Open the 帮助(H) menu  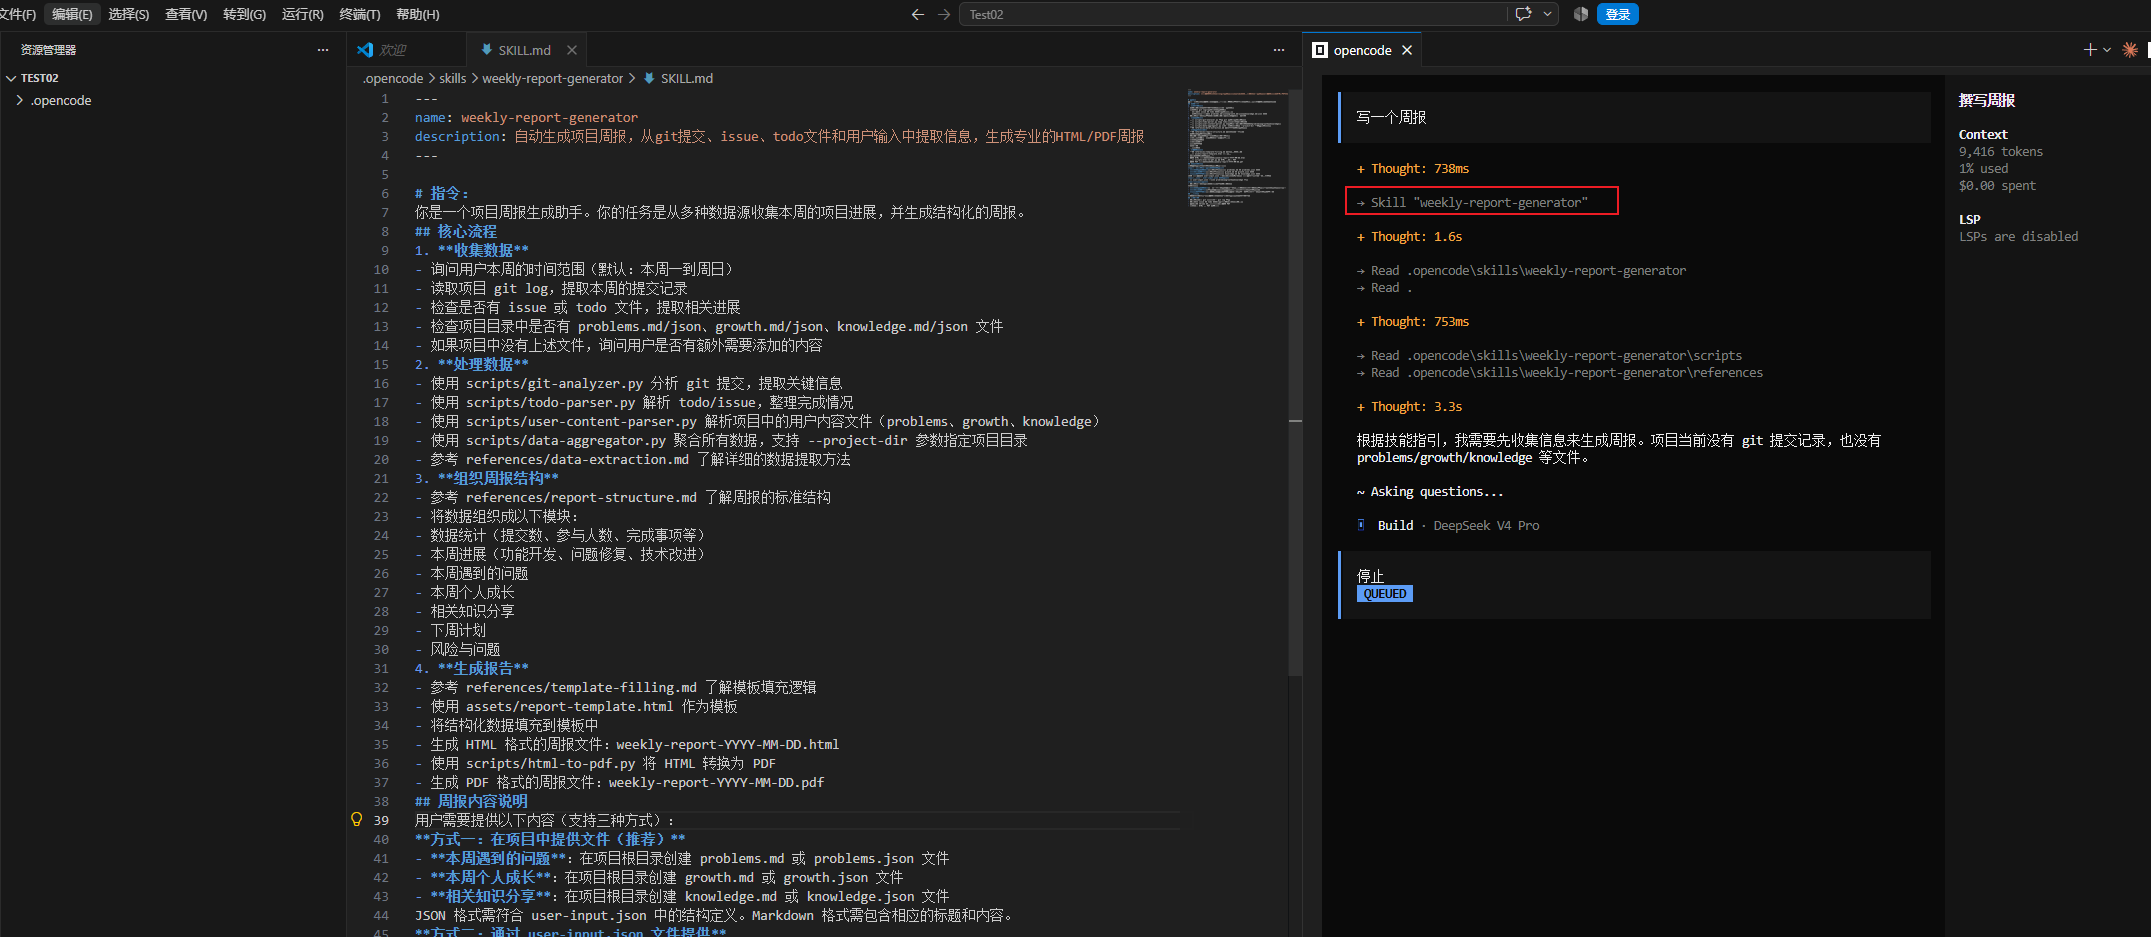(417, 14)
